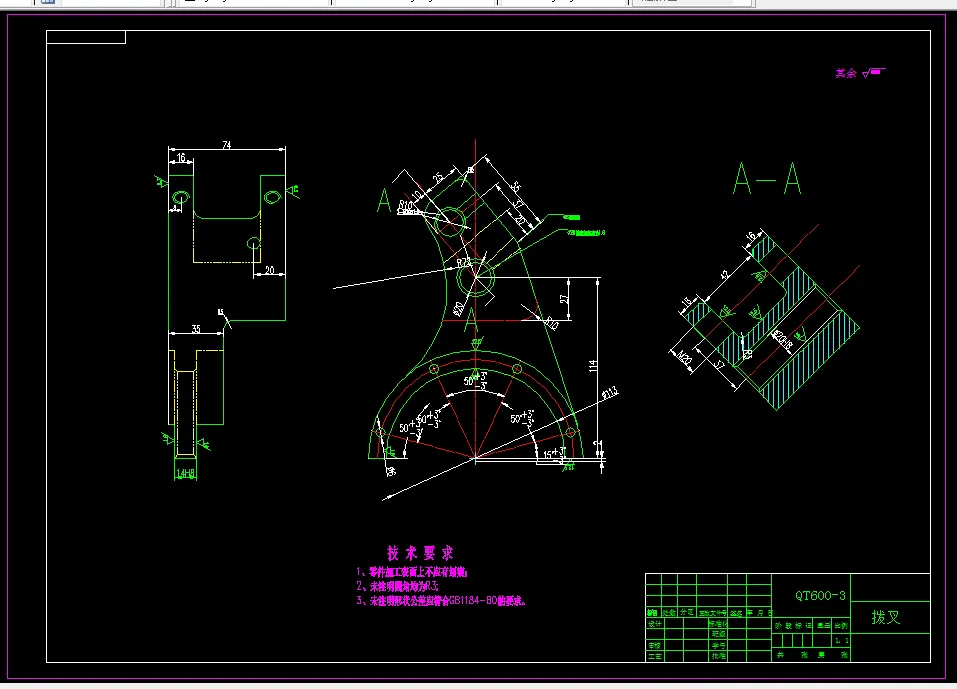Image resolution: width=957 pixels, height=689 pixels.
Task: Click the Ø113 diameter label
Action: tap(610, 393)
